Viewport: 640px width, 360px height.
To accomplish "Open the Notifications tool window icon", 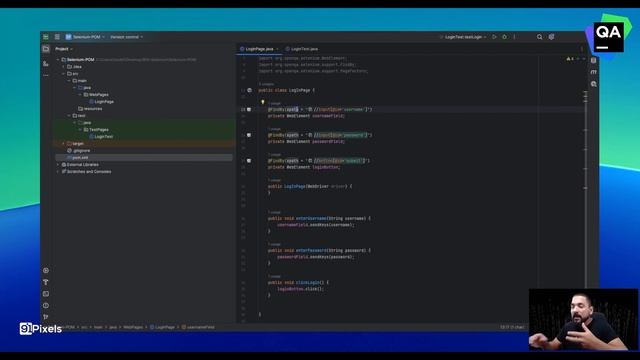I will tap(593, 60).
